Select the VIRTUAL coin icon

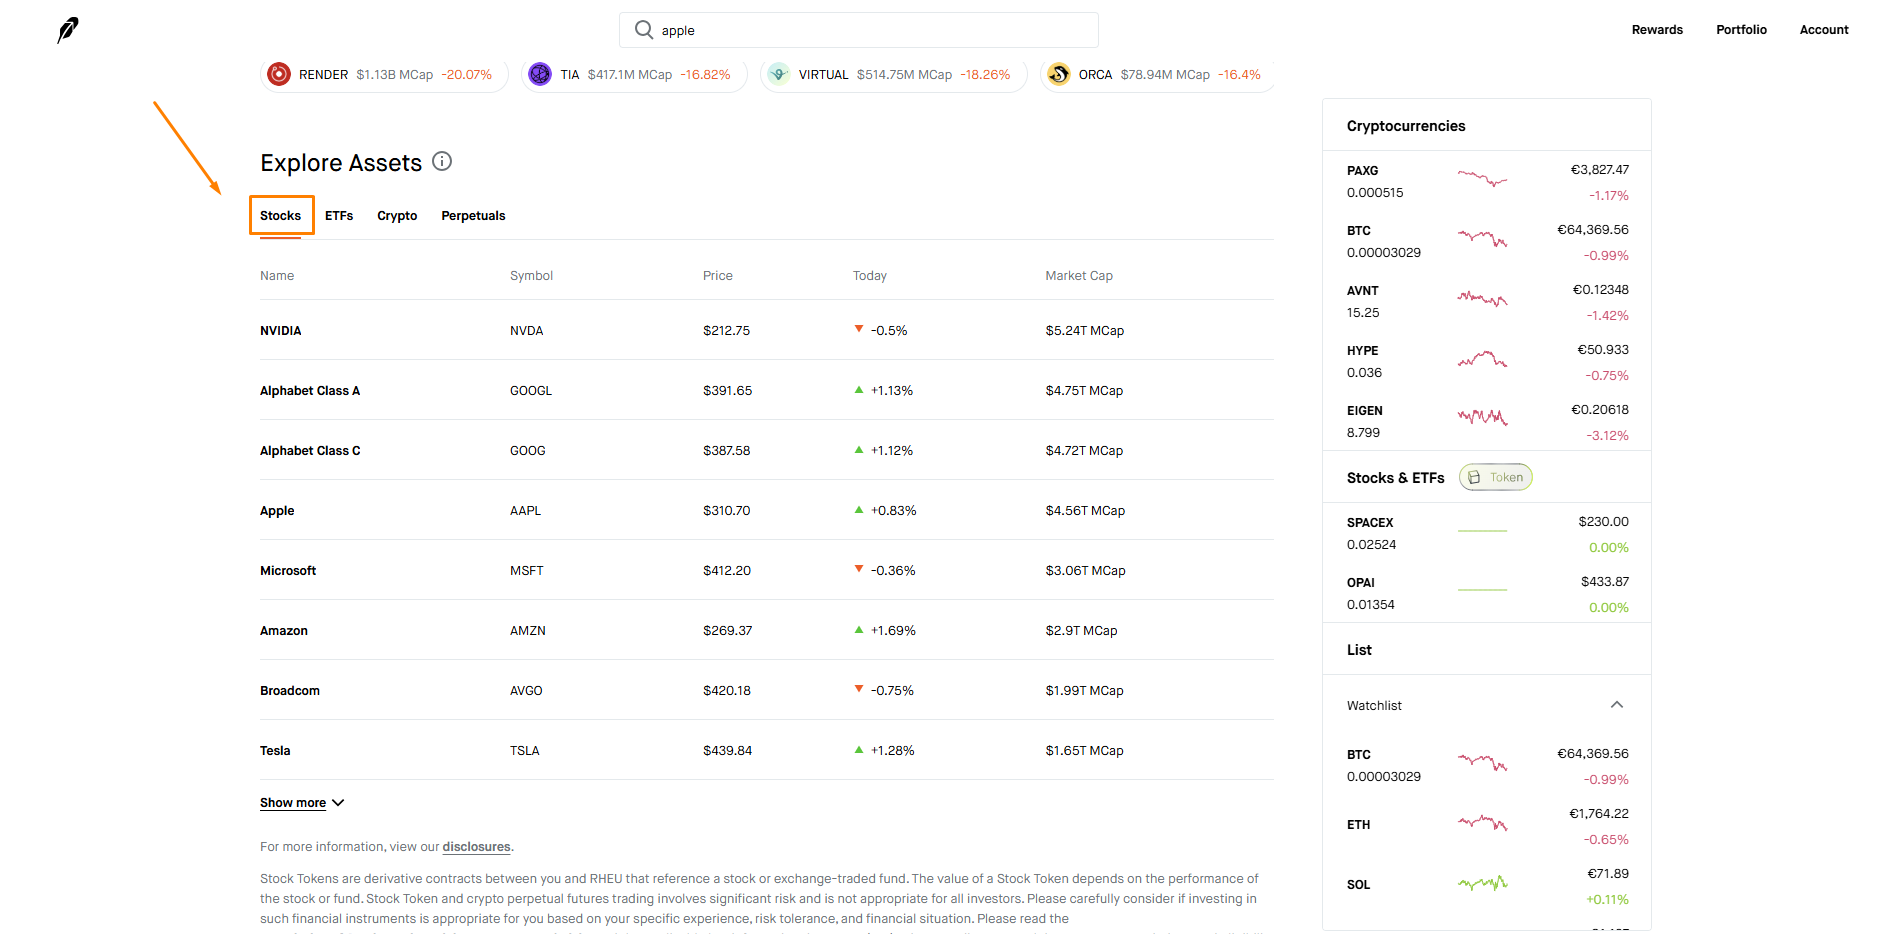(x=779, y=74)
